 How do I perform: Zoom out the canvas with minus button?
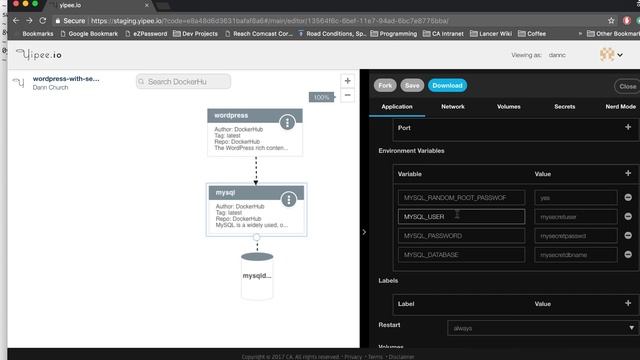pyautogui.click(x=347, y=95)
